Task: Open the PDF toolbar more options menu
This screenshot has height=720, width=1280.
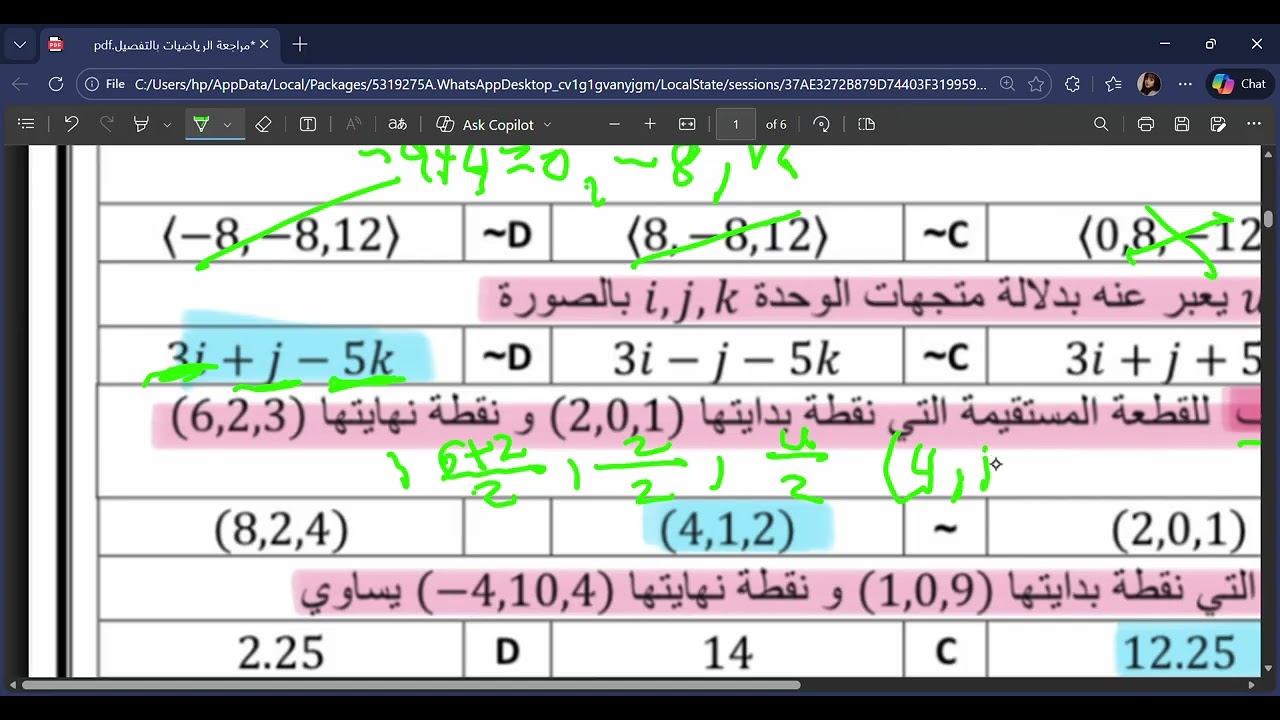Action: click(x=1254, y=124)
